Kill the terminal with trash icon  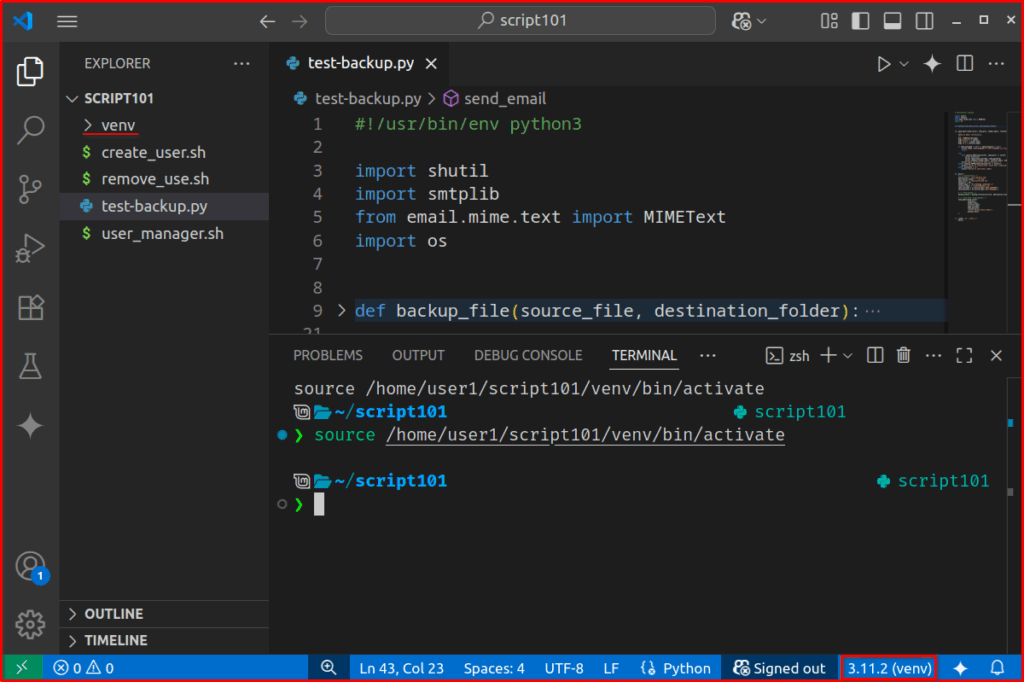tap(904, 355)
